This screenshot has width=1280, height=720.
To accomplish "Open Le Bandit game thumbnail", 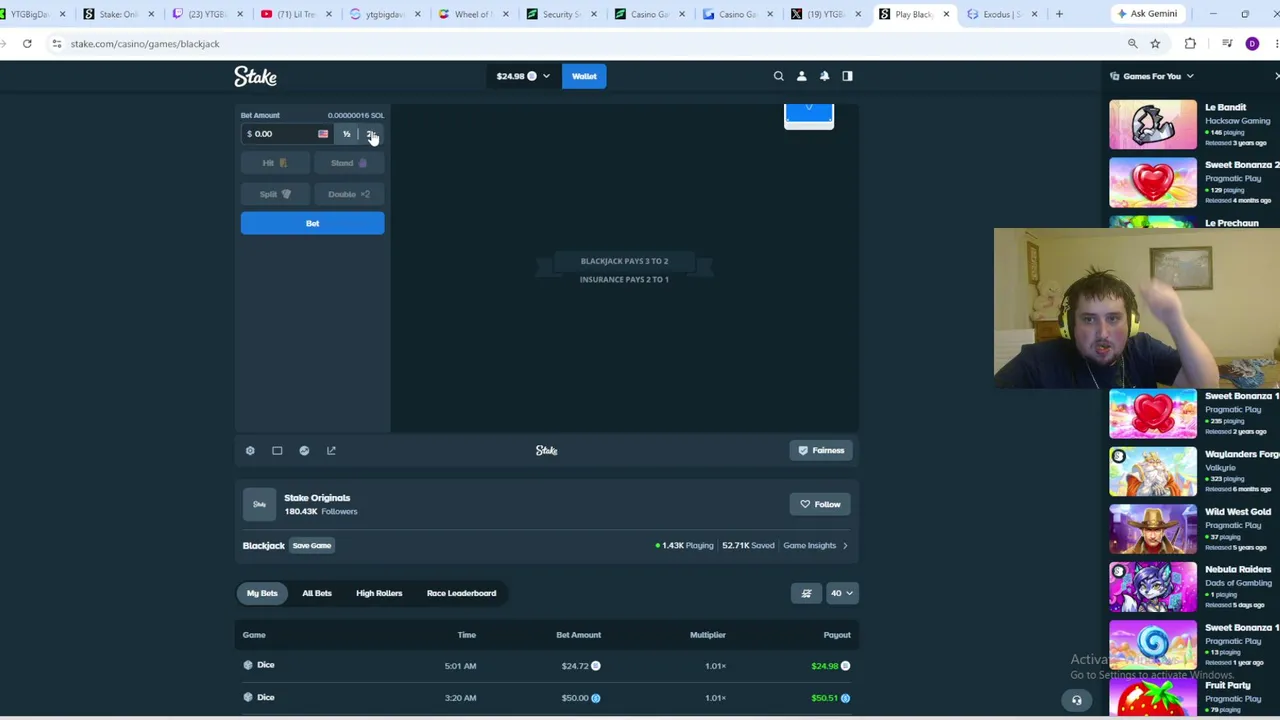I will 1153,125.
